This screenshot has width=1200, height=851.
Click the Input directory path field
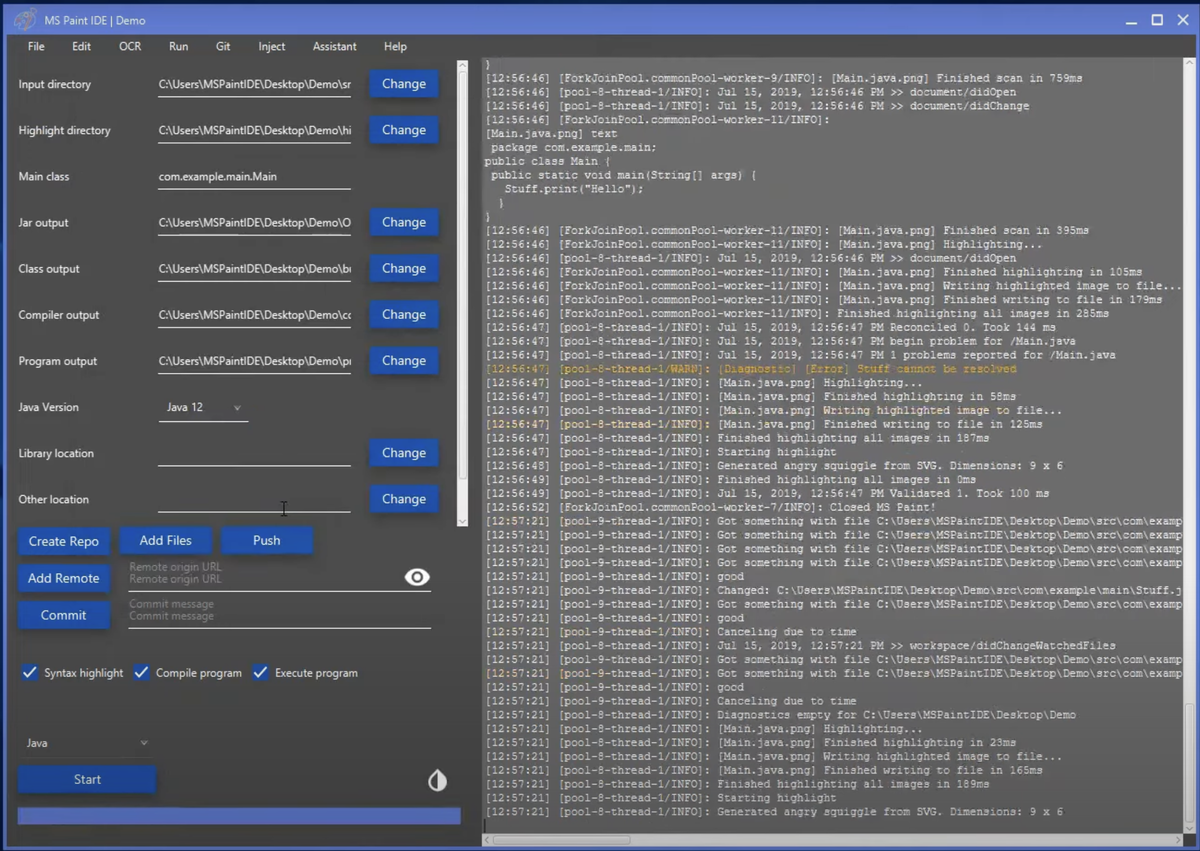pyautogui.click(x=254, y=84)
